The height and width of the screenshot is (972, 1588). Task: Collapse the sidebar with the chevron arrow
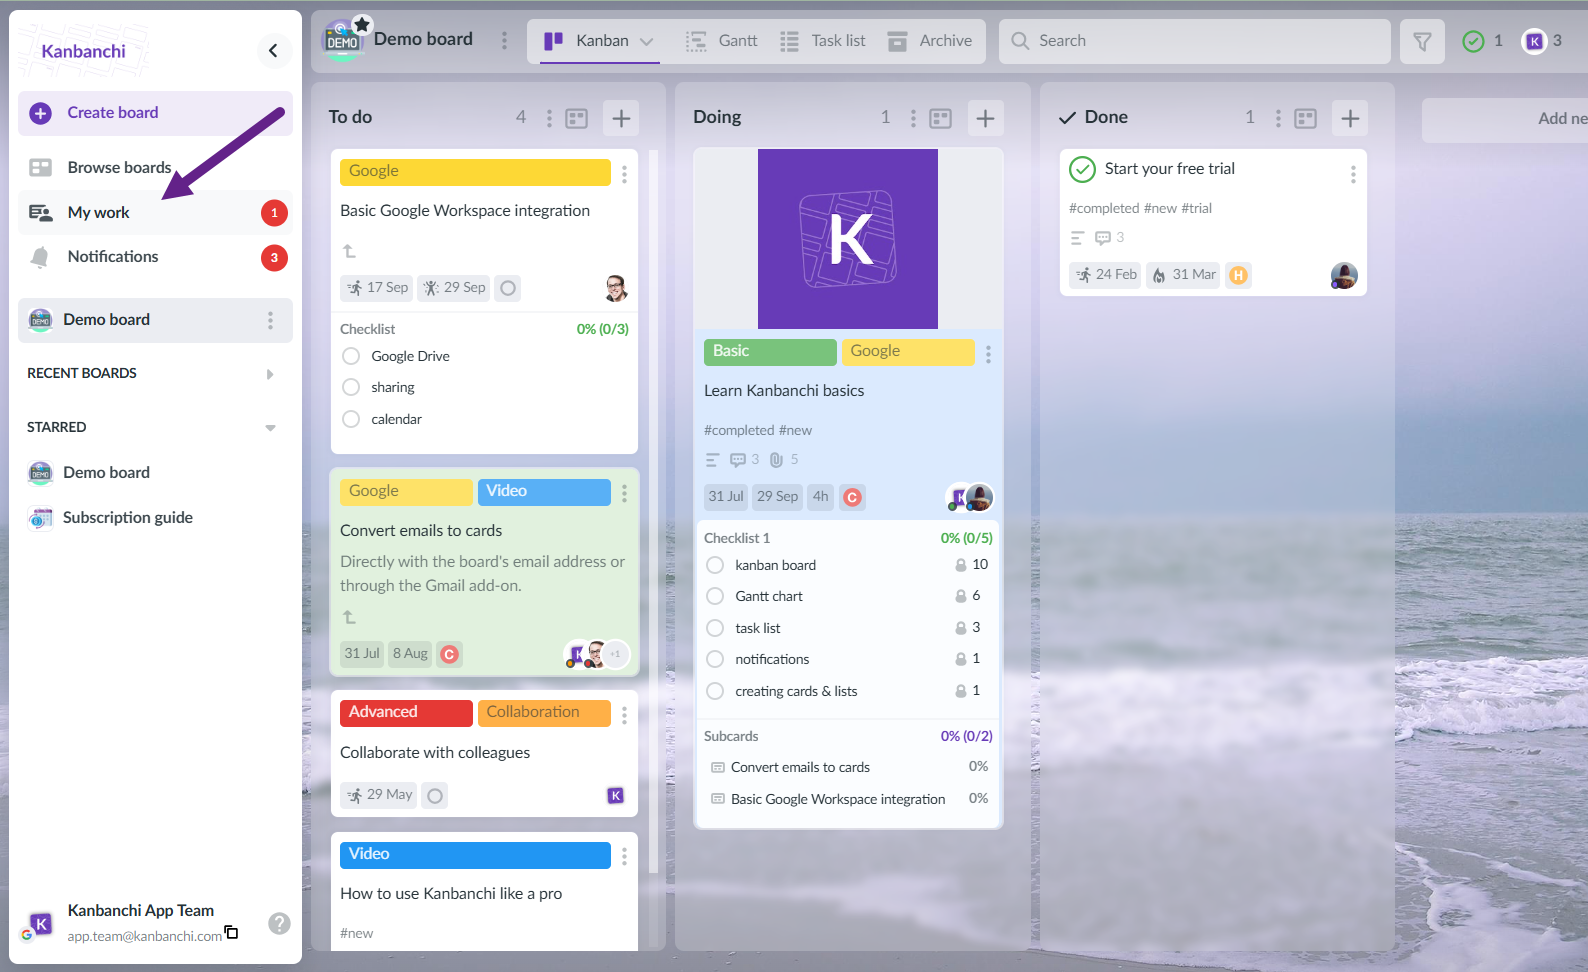(x=273, y=50)
